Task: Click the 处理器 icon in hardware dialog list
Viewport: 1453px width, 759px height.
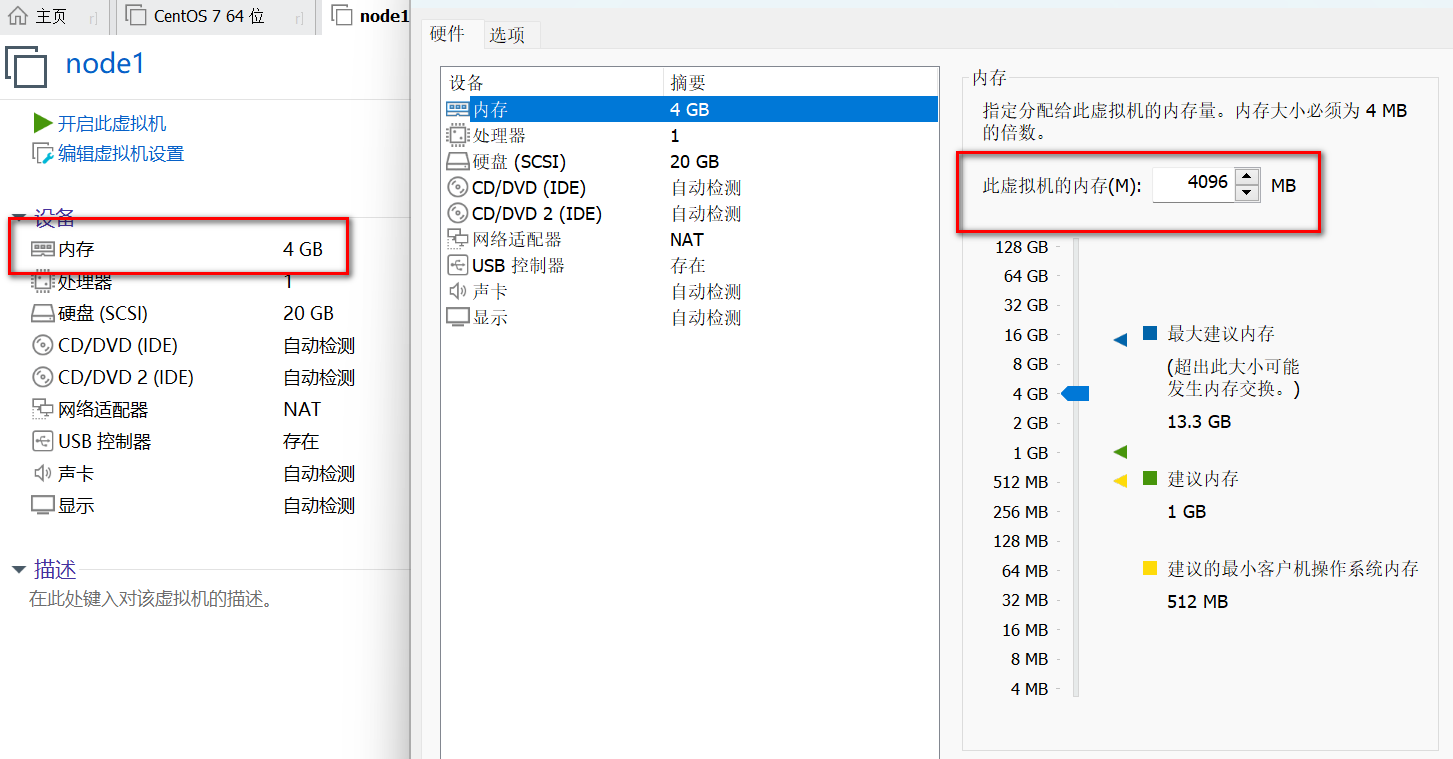Action: click(x=457, y=135)
